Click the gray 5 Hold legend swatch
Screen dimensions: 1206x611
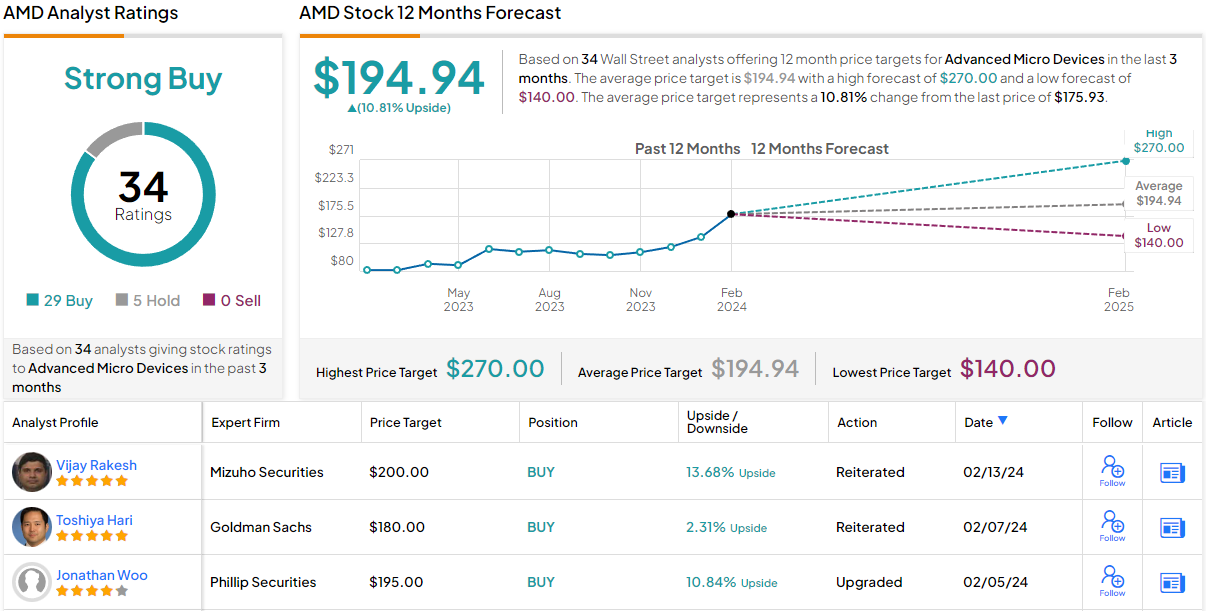click(x=122, y=300)
